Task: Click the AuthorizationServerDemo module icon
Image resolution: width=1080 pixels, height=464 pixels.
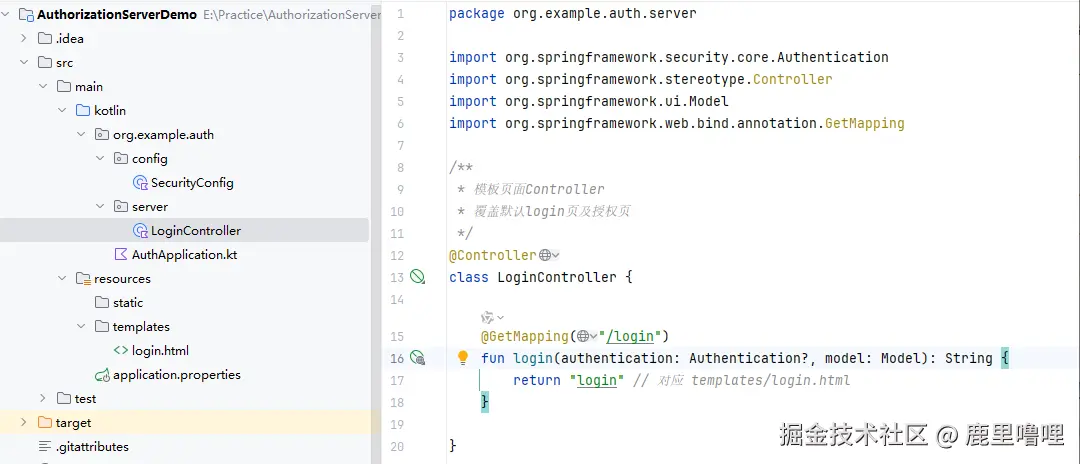Action: (26, 14)
